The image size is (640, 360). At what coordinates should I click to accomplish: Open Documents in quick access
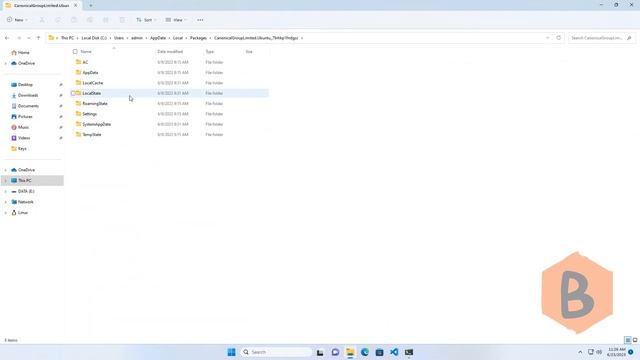coord(28,106)
